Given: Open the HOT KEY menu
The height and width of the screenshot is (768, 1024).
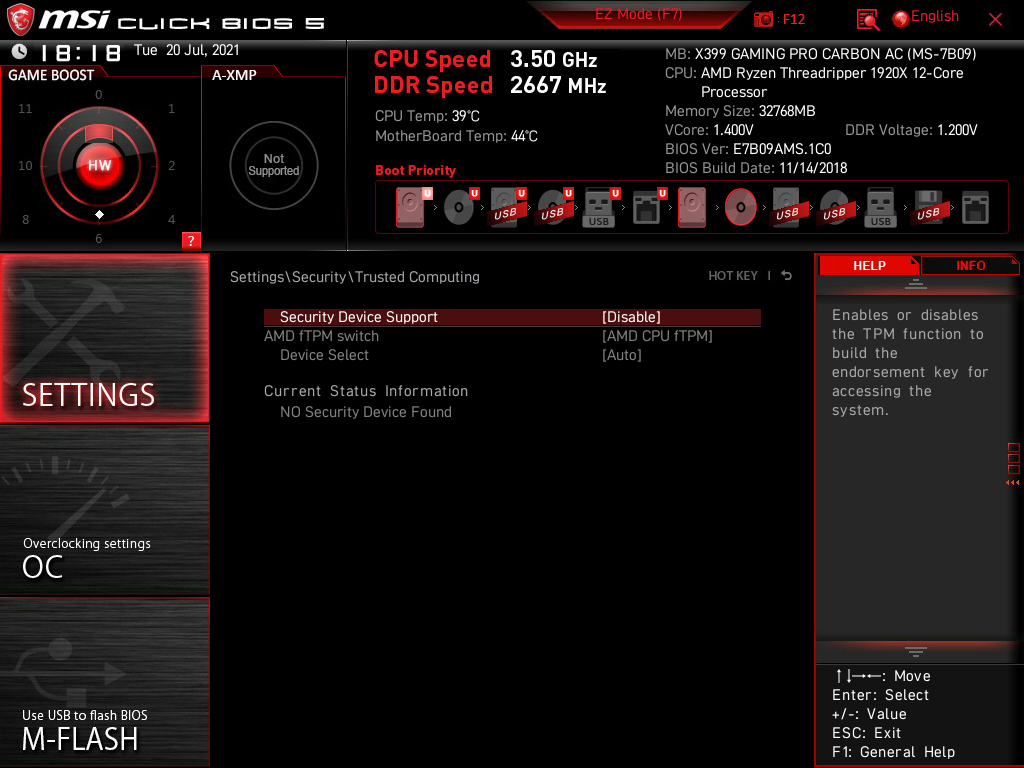Looking at the screenshot, I should coord(733,276).
